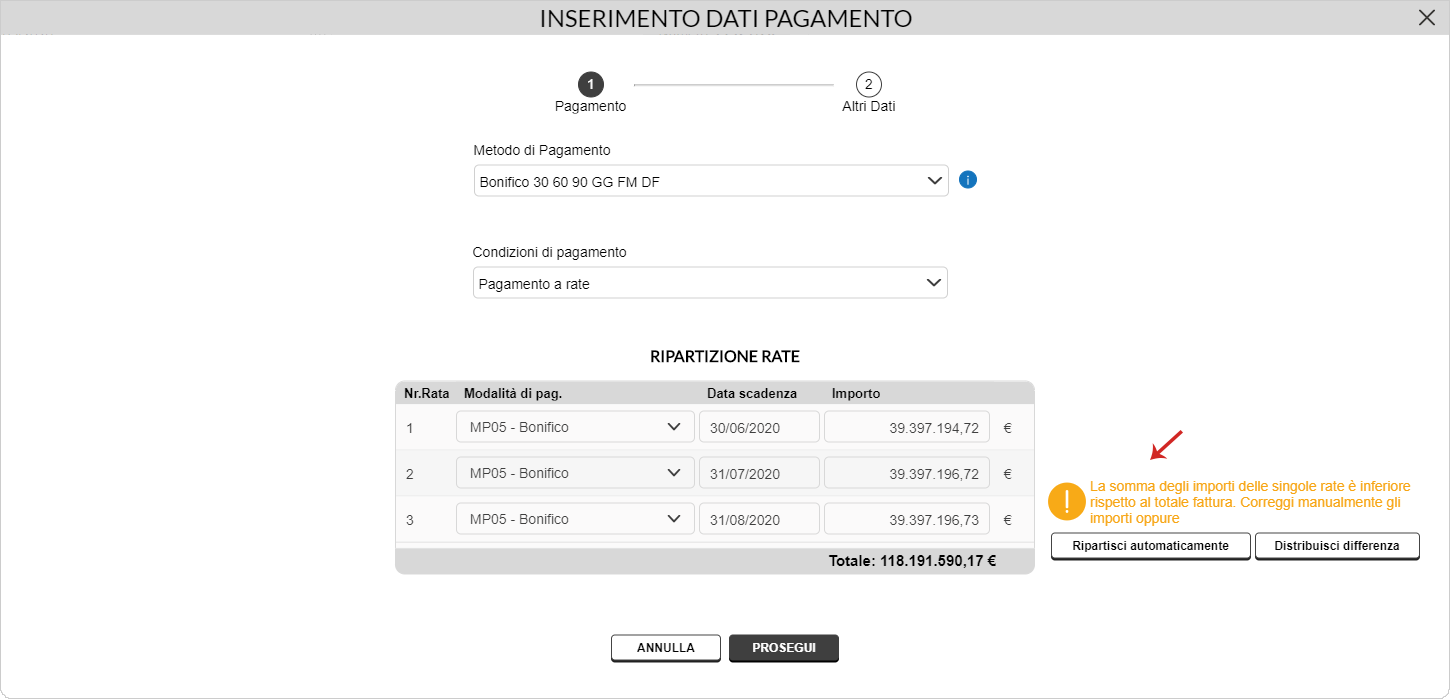Go to step 2 Altri Dati

pyautogui.click(x=868, y=84)
